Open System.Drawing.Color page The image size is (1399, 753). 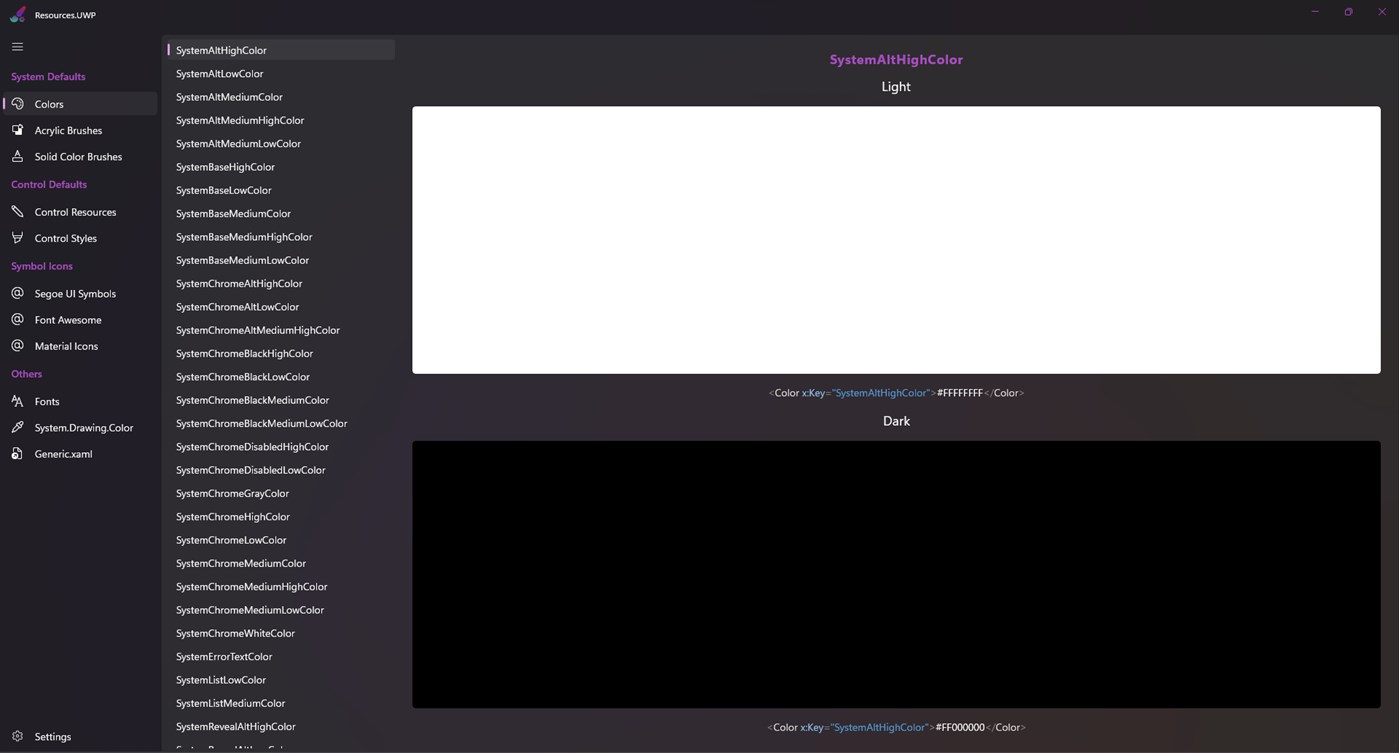point(79,428)
